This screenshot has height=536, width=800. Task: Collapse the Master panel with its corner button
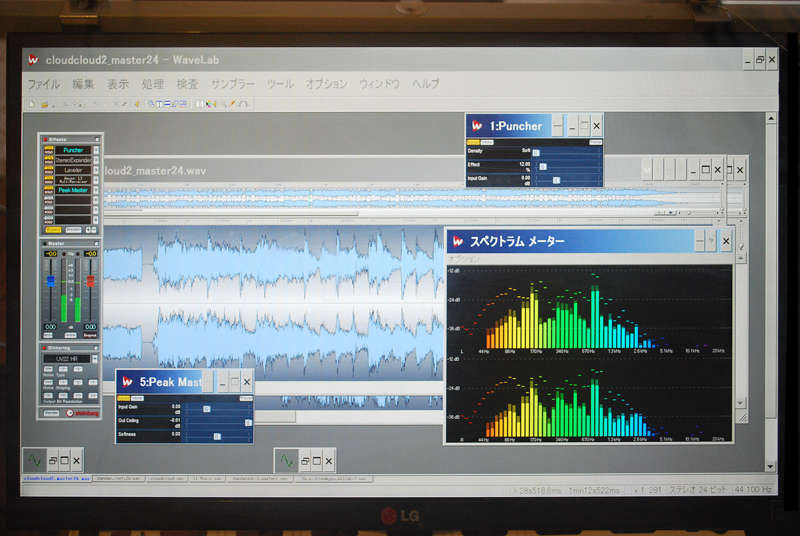tap(96, 243)
